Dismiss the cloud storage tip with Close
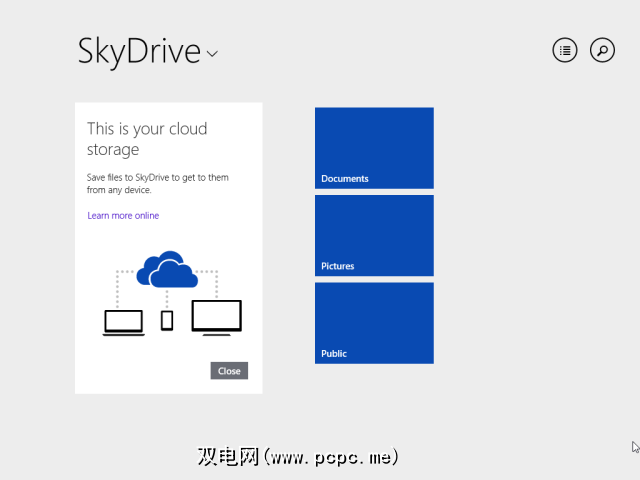The height and width of the screenshot is (480, 640). click(229, 371)
